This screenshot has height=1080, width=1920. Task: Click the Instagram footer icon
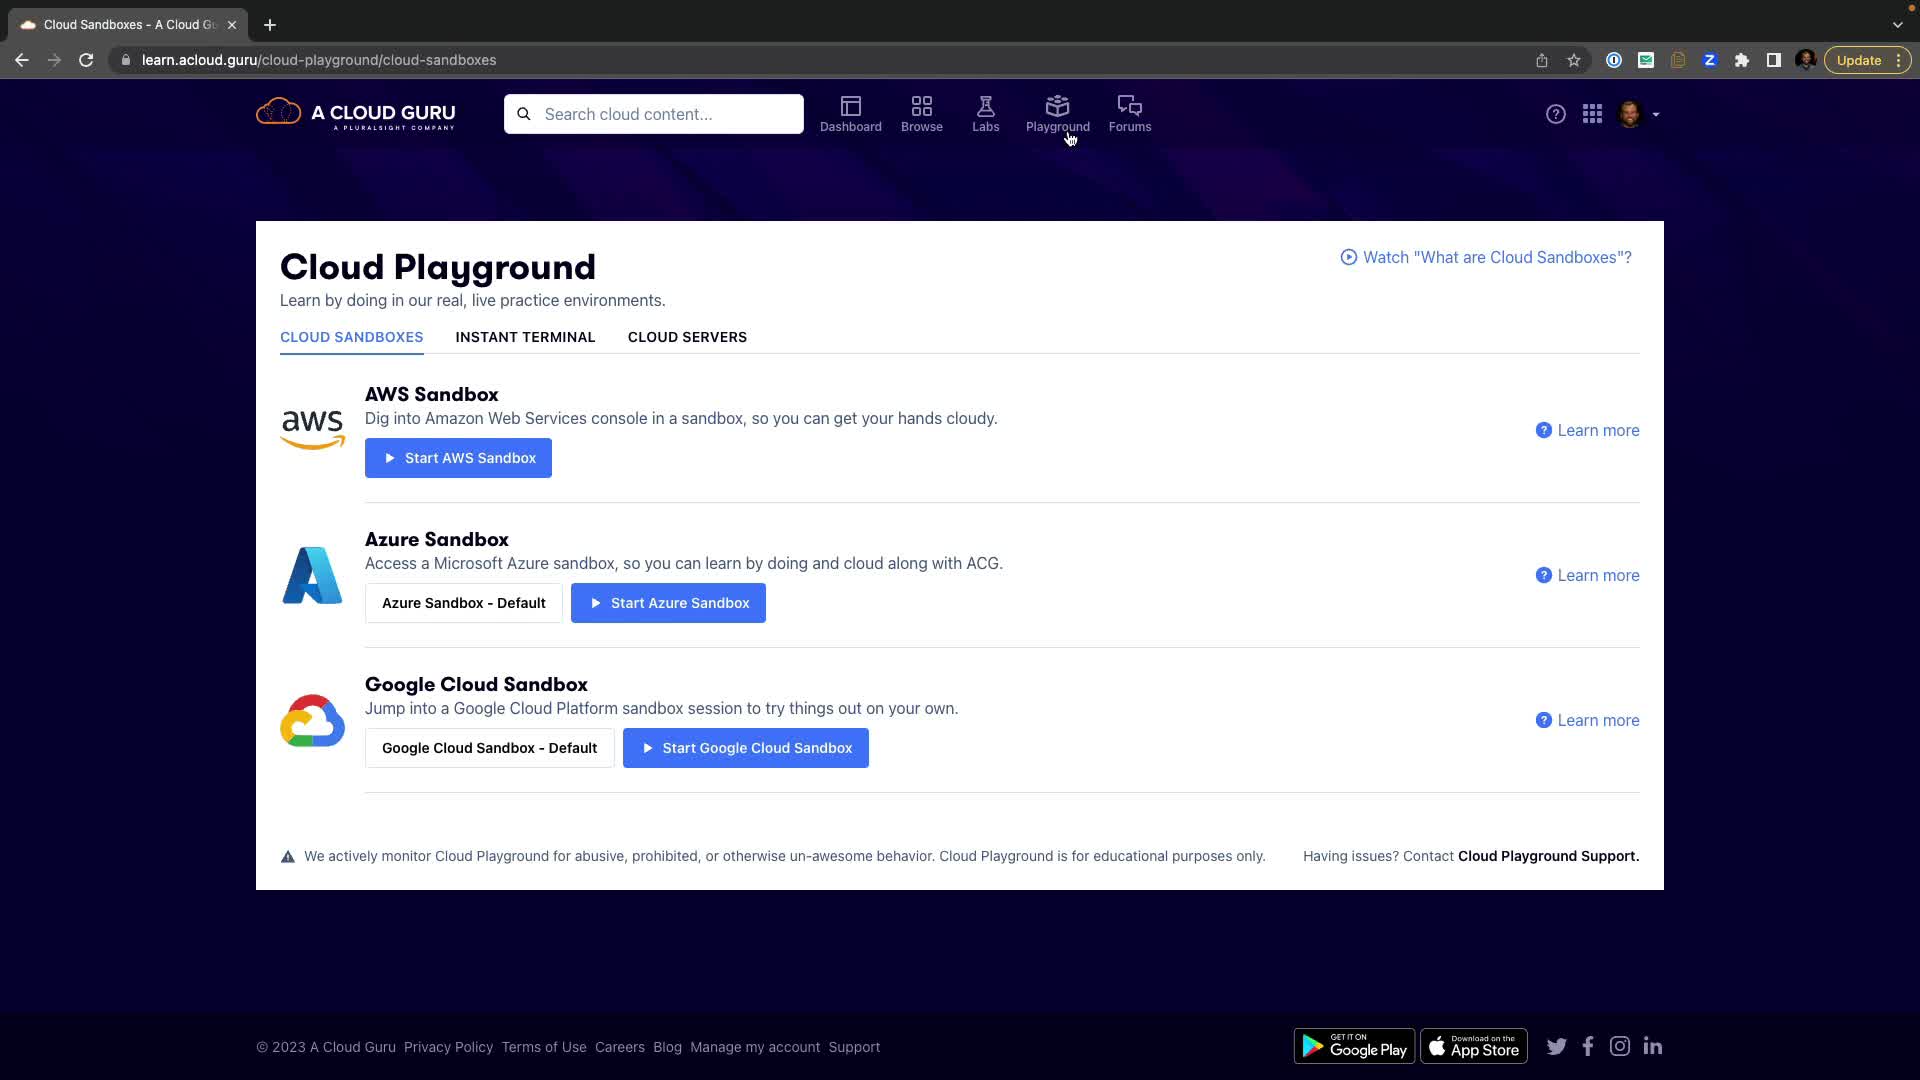(x=1619, y=1046)
